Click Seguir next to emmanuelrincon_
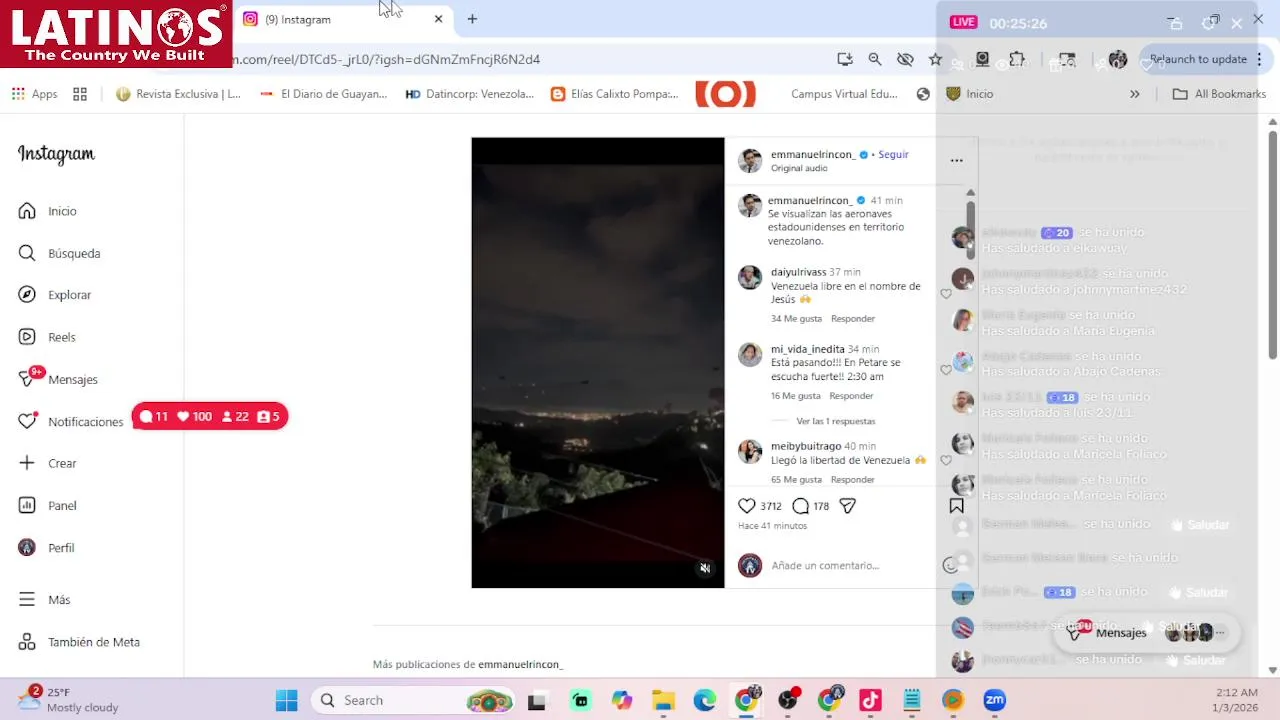Screen dimensions: 1280x720 click(x=893, y=155)
